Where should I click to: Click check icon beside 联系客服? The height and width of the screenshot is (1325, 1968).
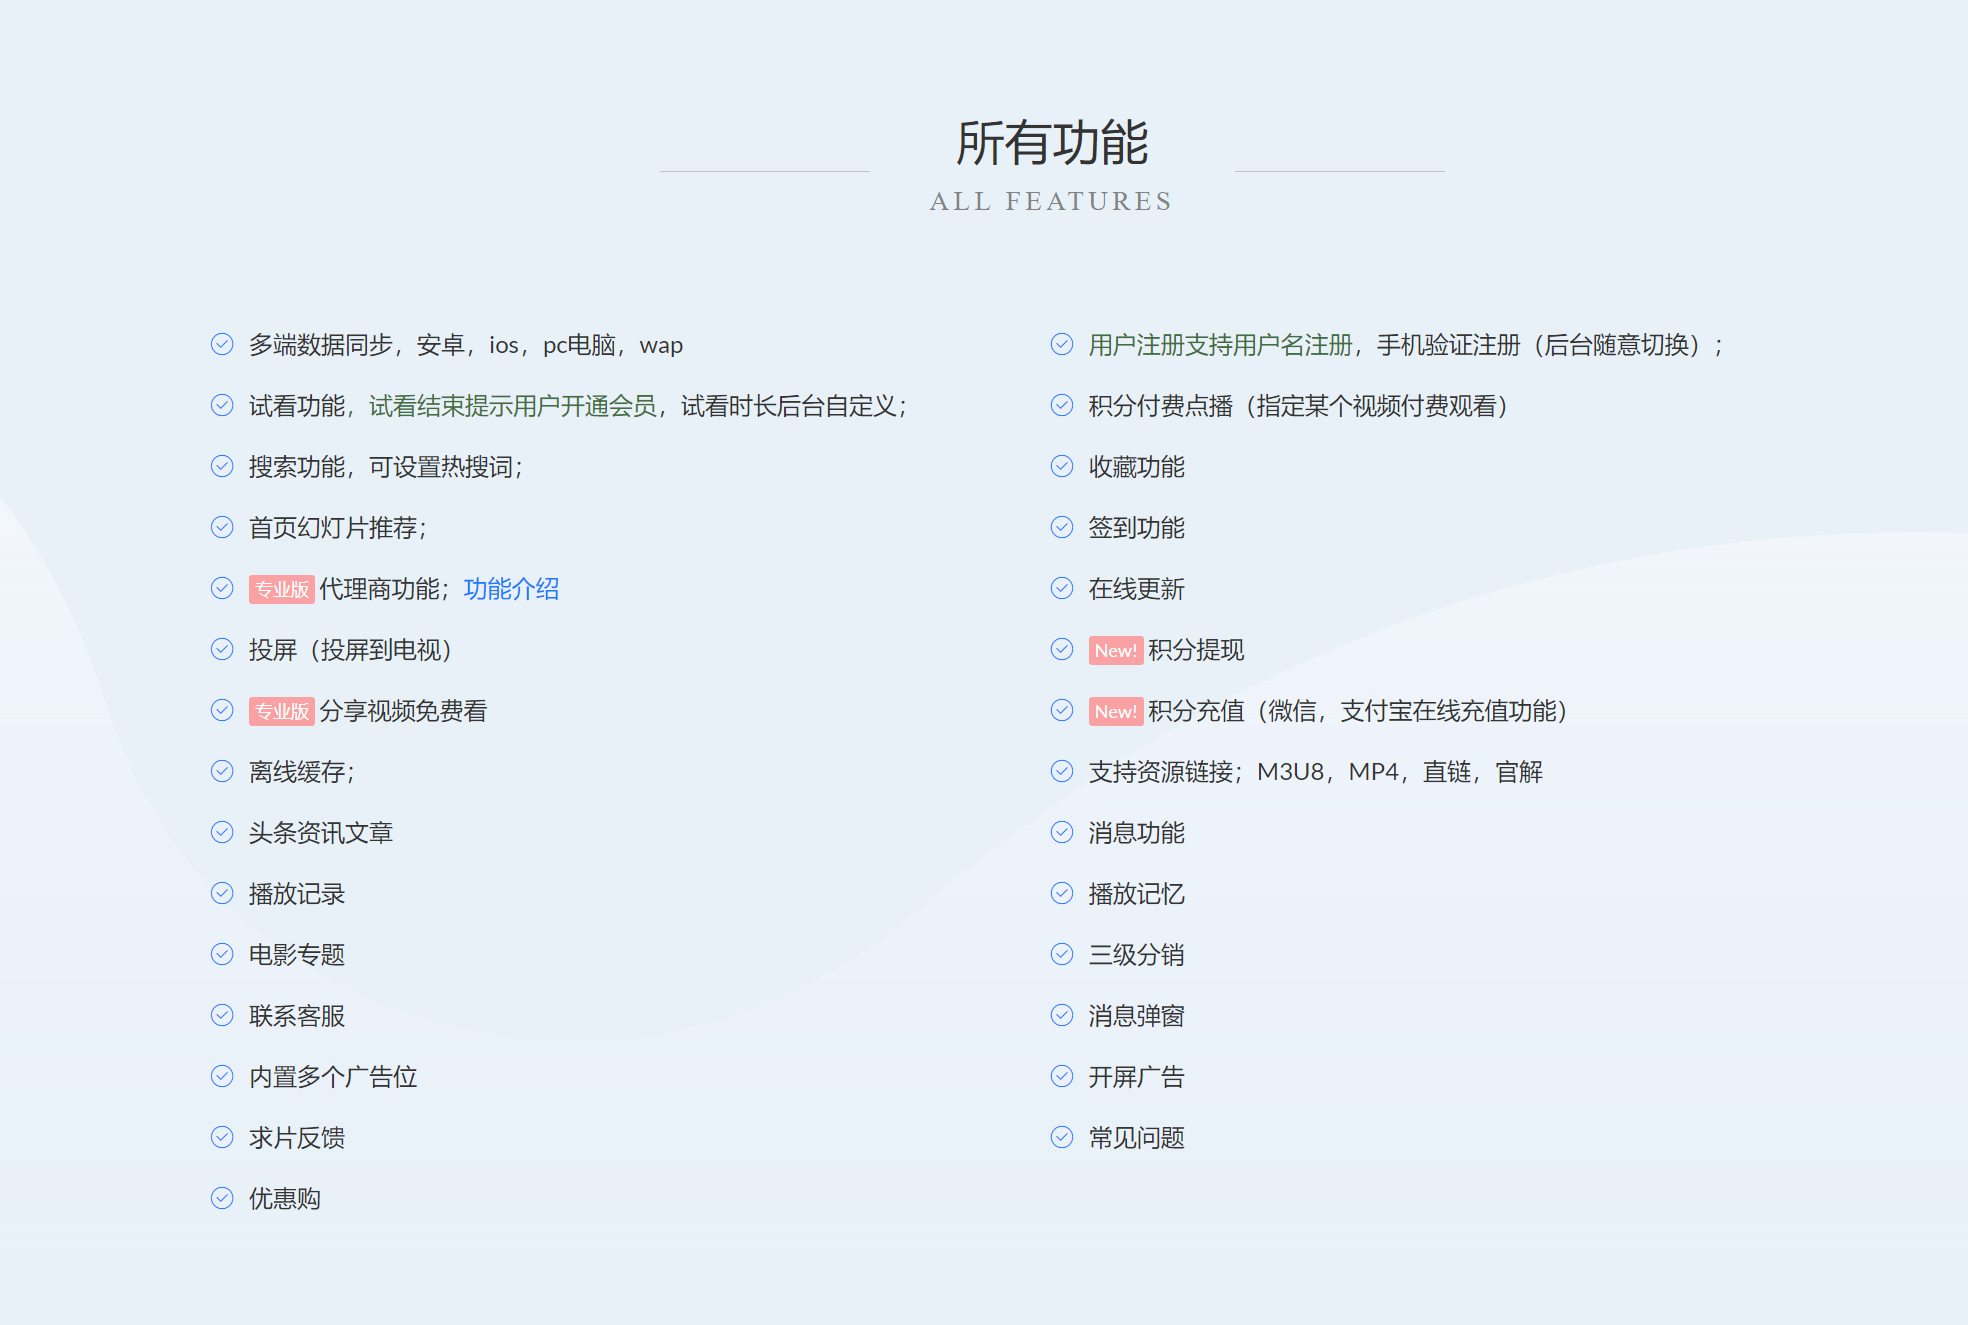[222, 1016]
